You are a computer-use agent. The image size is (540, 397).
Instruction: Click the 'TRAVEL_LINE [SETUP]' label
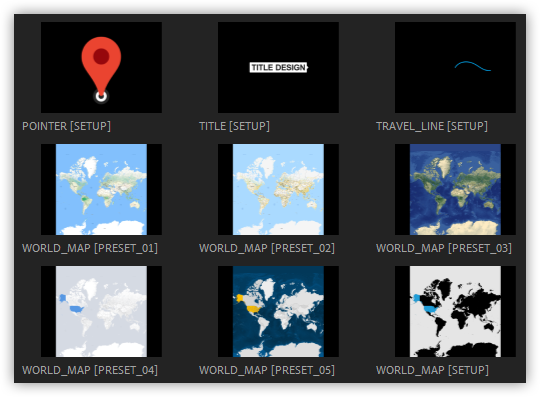coord(432,126)
